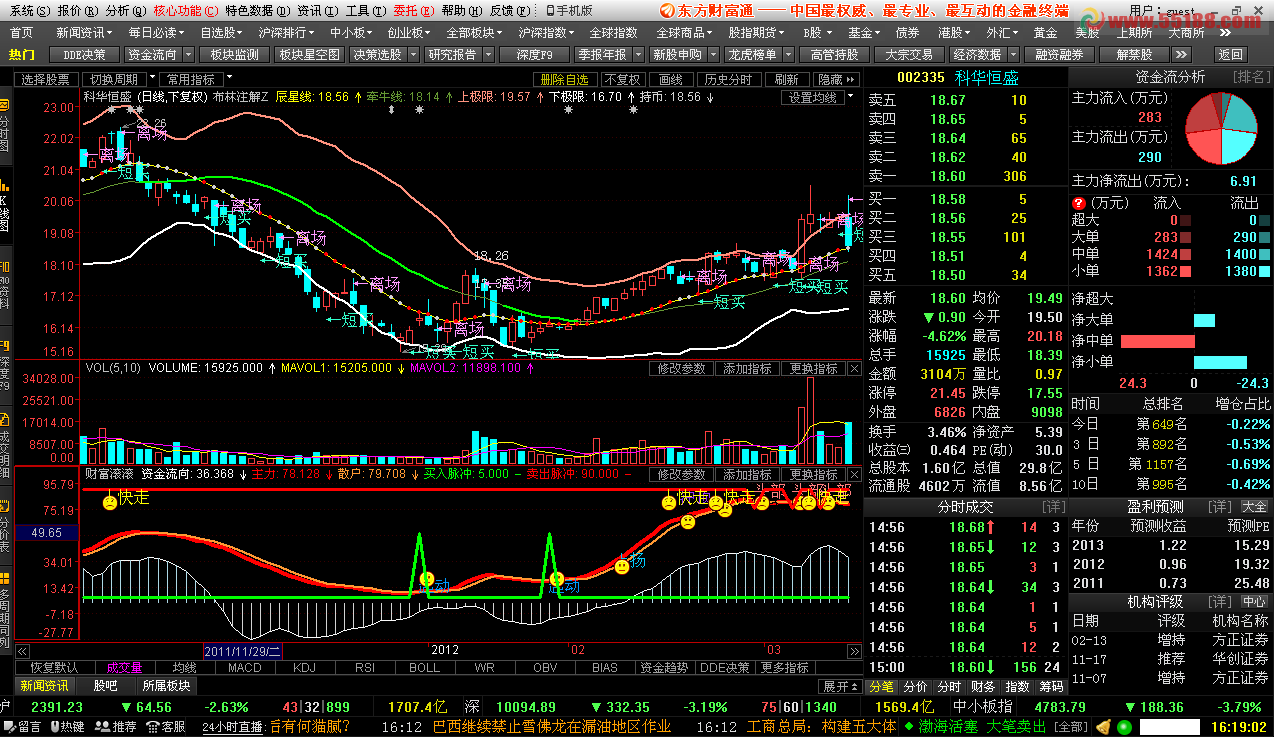Click the pie chart of capital flow
The image size is (1274, 737).
[1221, 128]
